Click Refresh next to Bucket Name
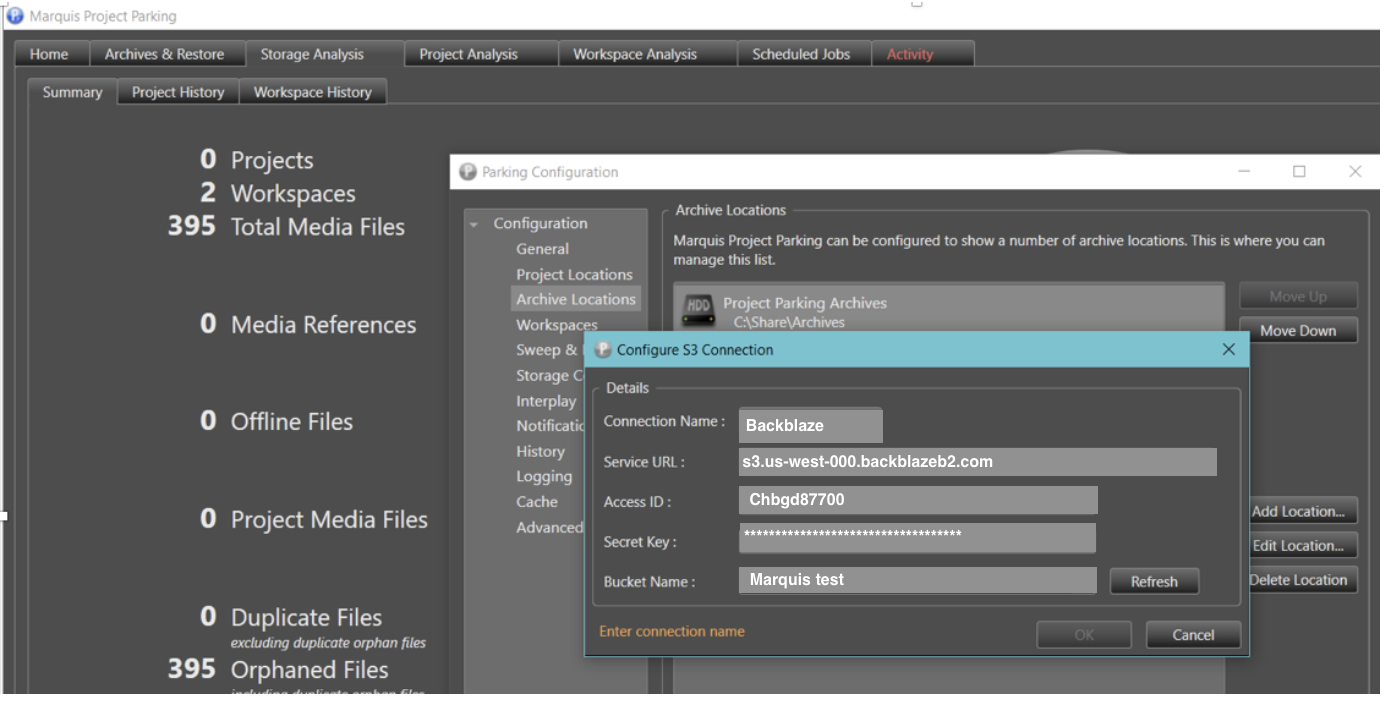 pos(1154,581)
